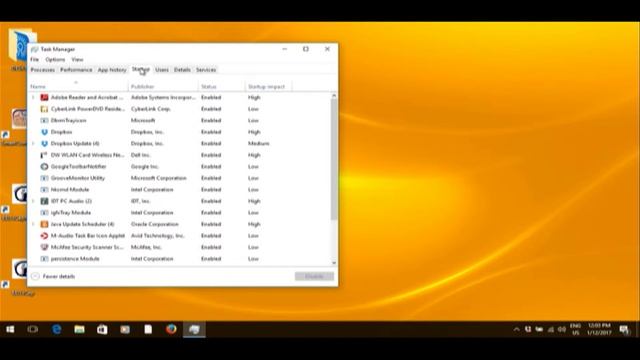640x360 pixels.
Task: Click the igfxTray Module row icon
Action: pos(44,213)
